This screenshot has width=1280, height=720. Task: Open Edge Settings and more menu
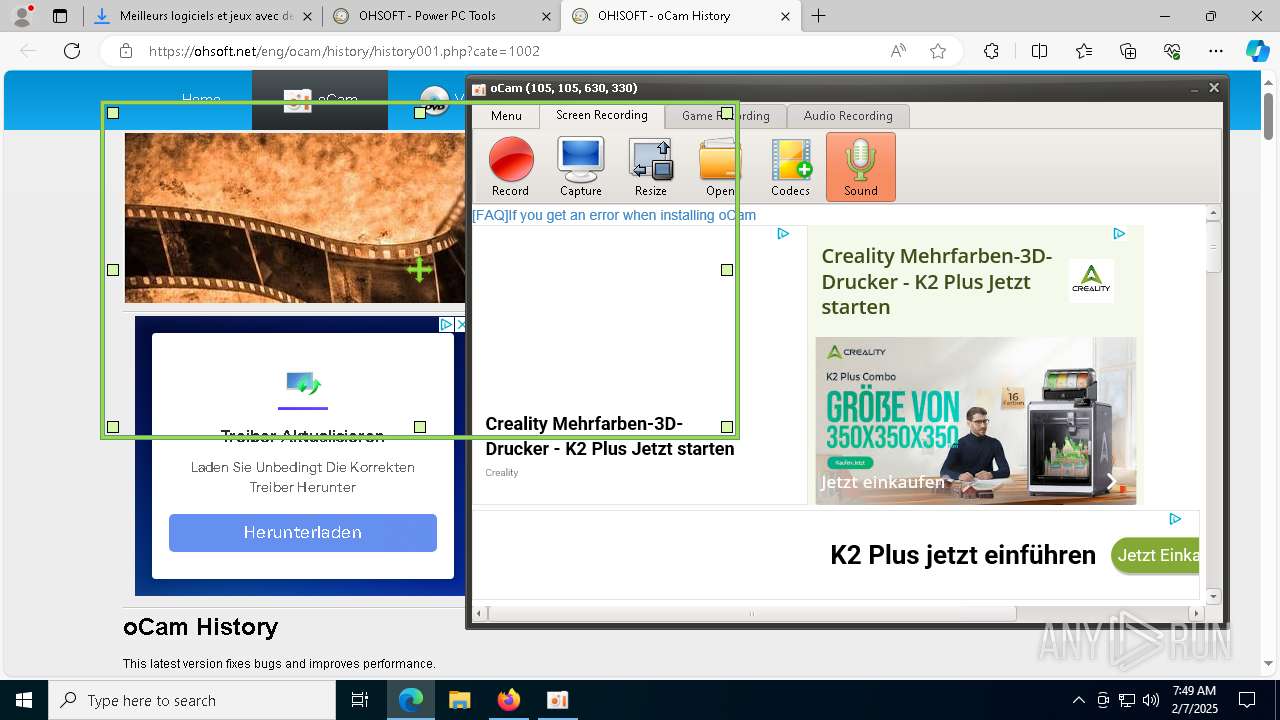[1216, 51]
